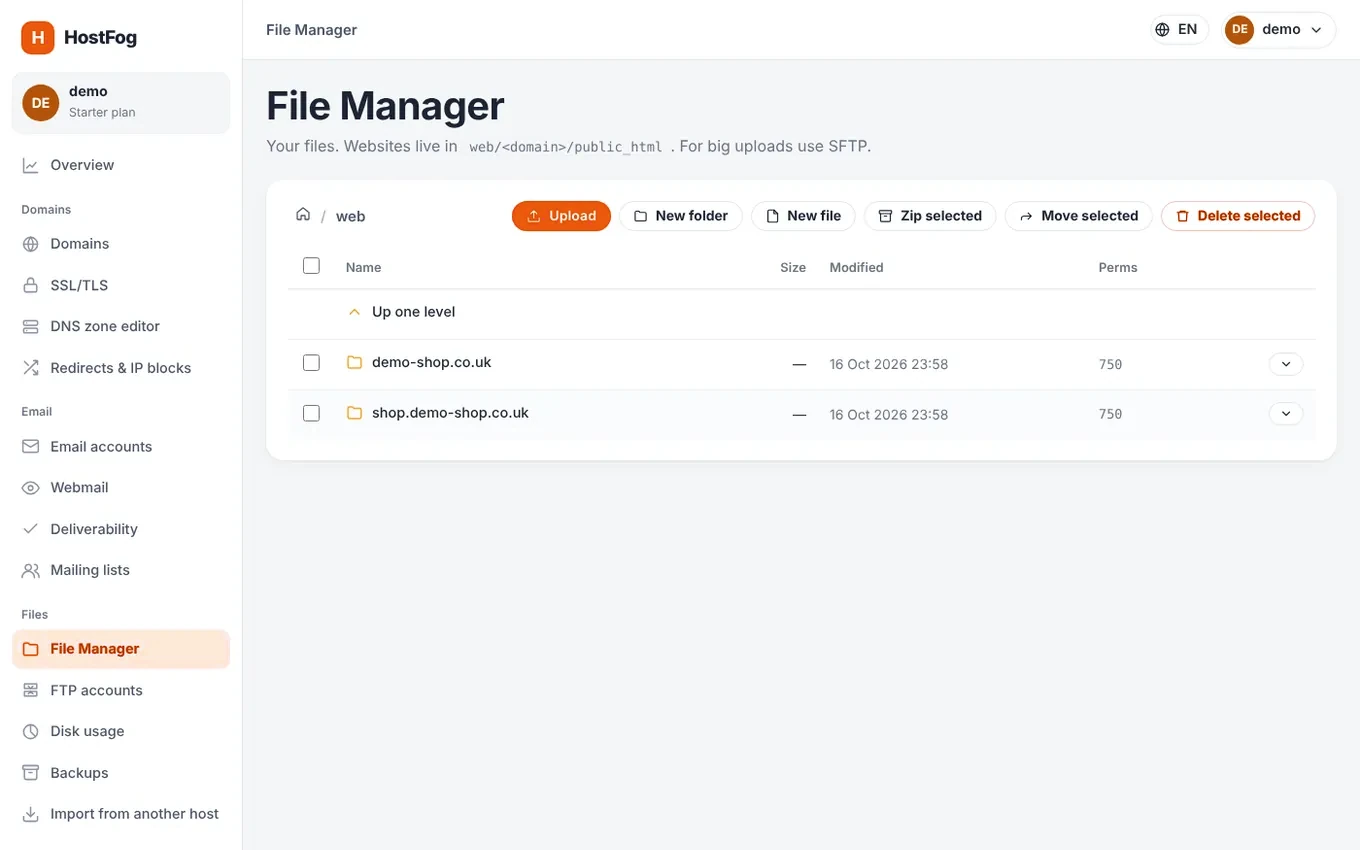This screenshot has height=850, width=1360.
Task: Go to Email accounts
Action: [x=121, y=447]
